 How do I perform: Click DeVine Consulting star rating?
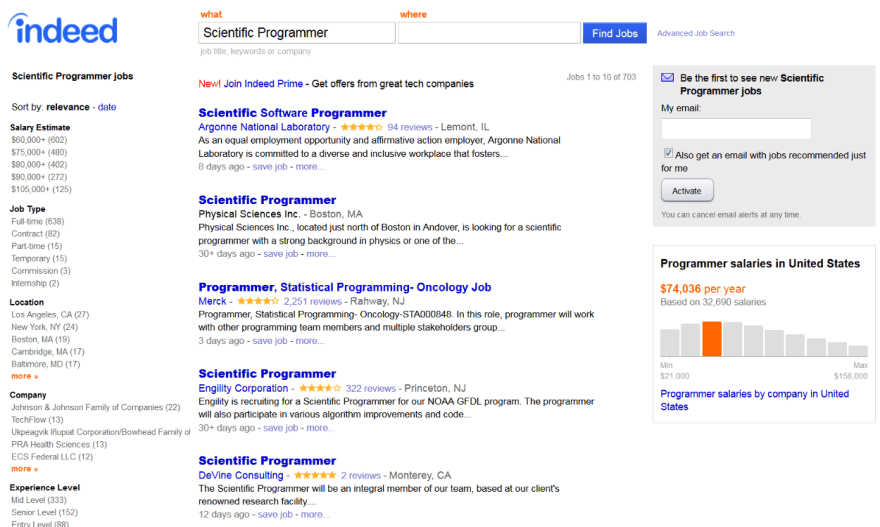pos(315,475)
